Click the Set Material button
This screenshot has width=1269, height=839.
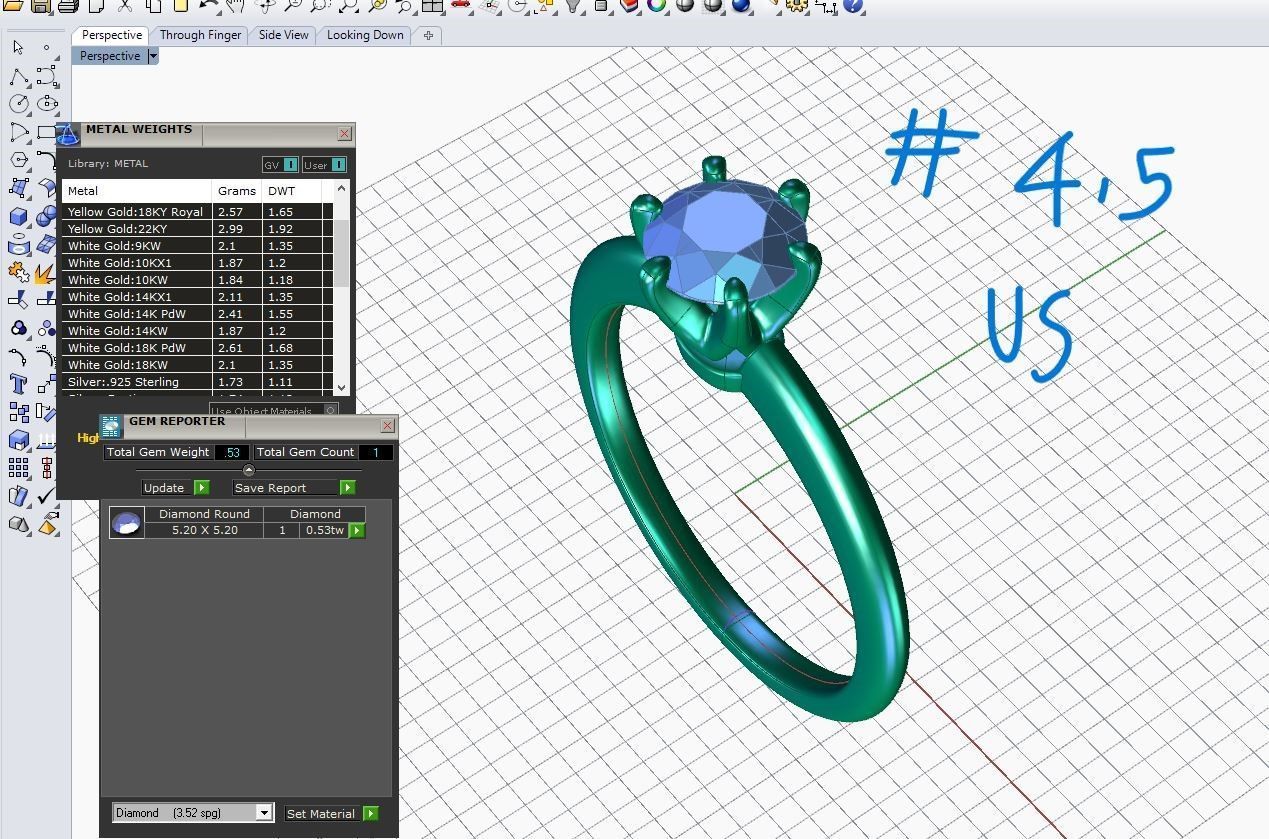323,814
